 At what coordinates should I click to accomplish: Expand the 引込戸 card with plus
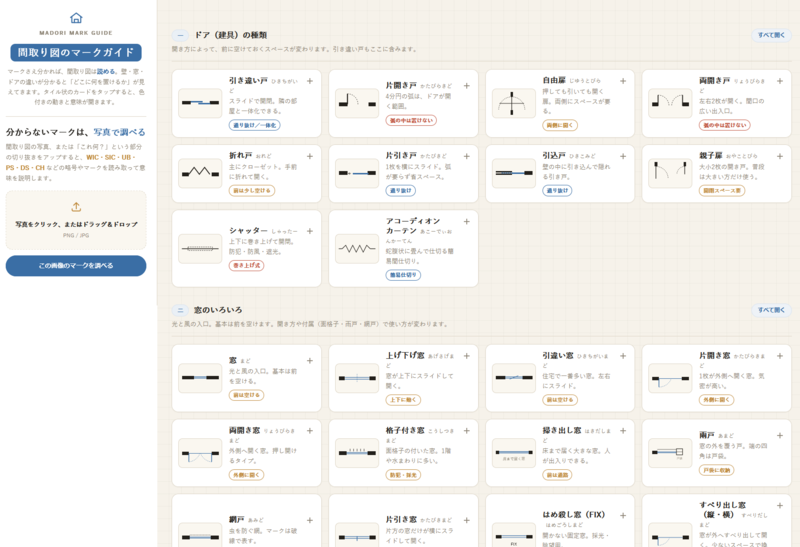point(623,156)
